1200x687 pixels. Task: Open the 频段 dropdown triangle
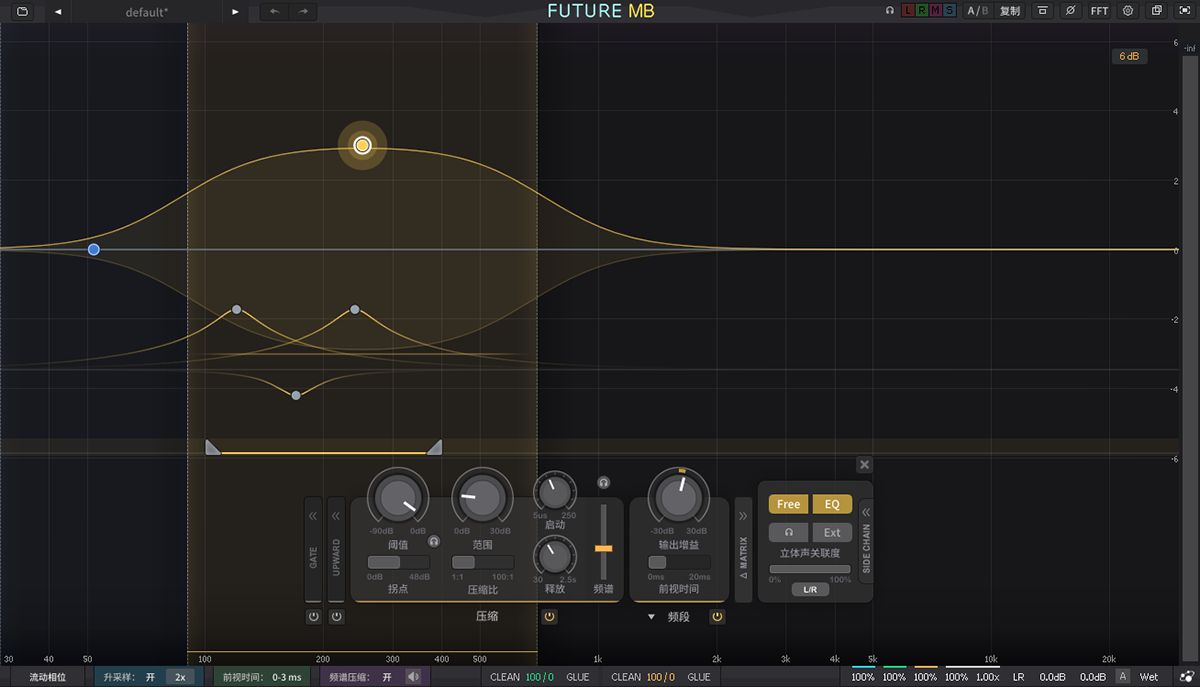click(651, 617)
